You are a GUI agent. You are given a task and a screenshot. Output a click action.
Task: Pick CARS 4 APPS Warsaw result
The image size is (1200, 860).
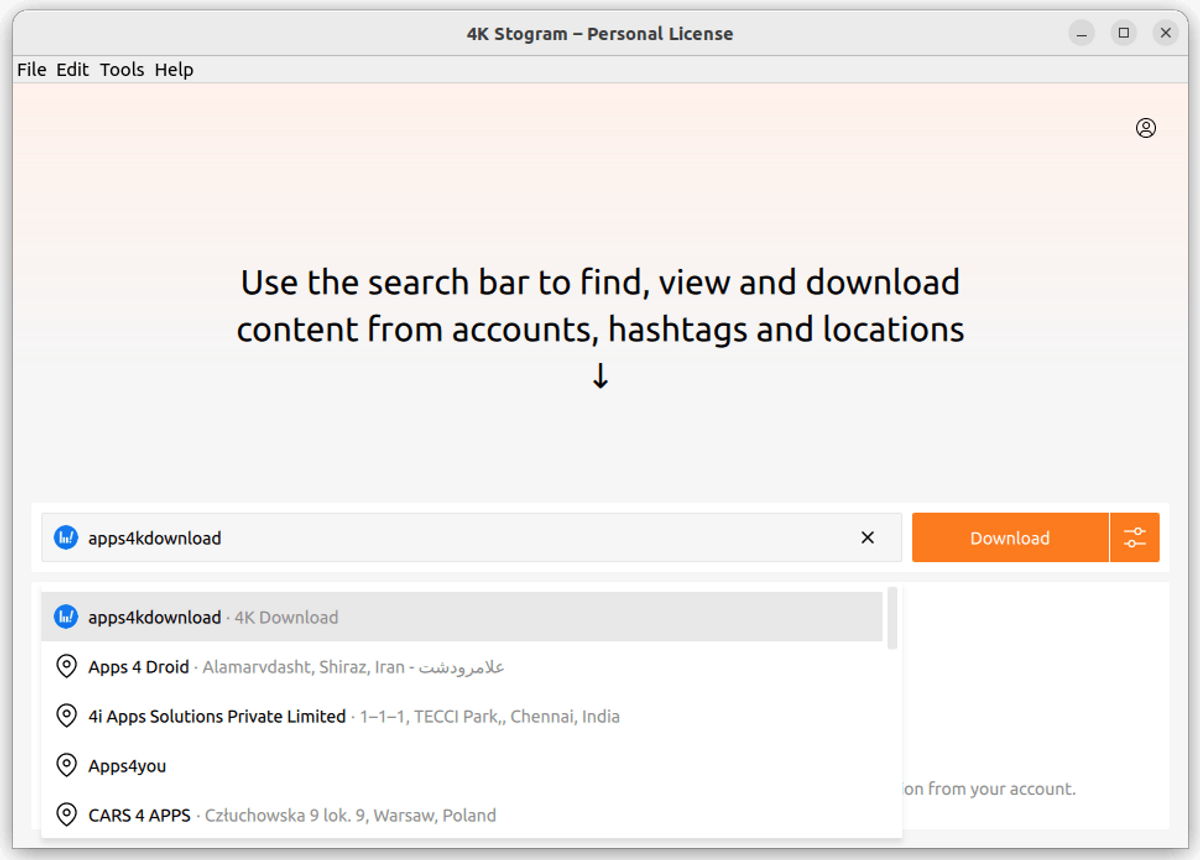pyautogui.click(x=139, y=815)
